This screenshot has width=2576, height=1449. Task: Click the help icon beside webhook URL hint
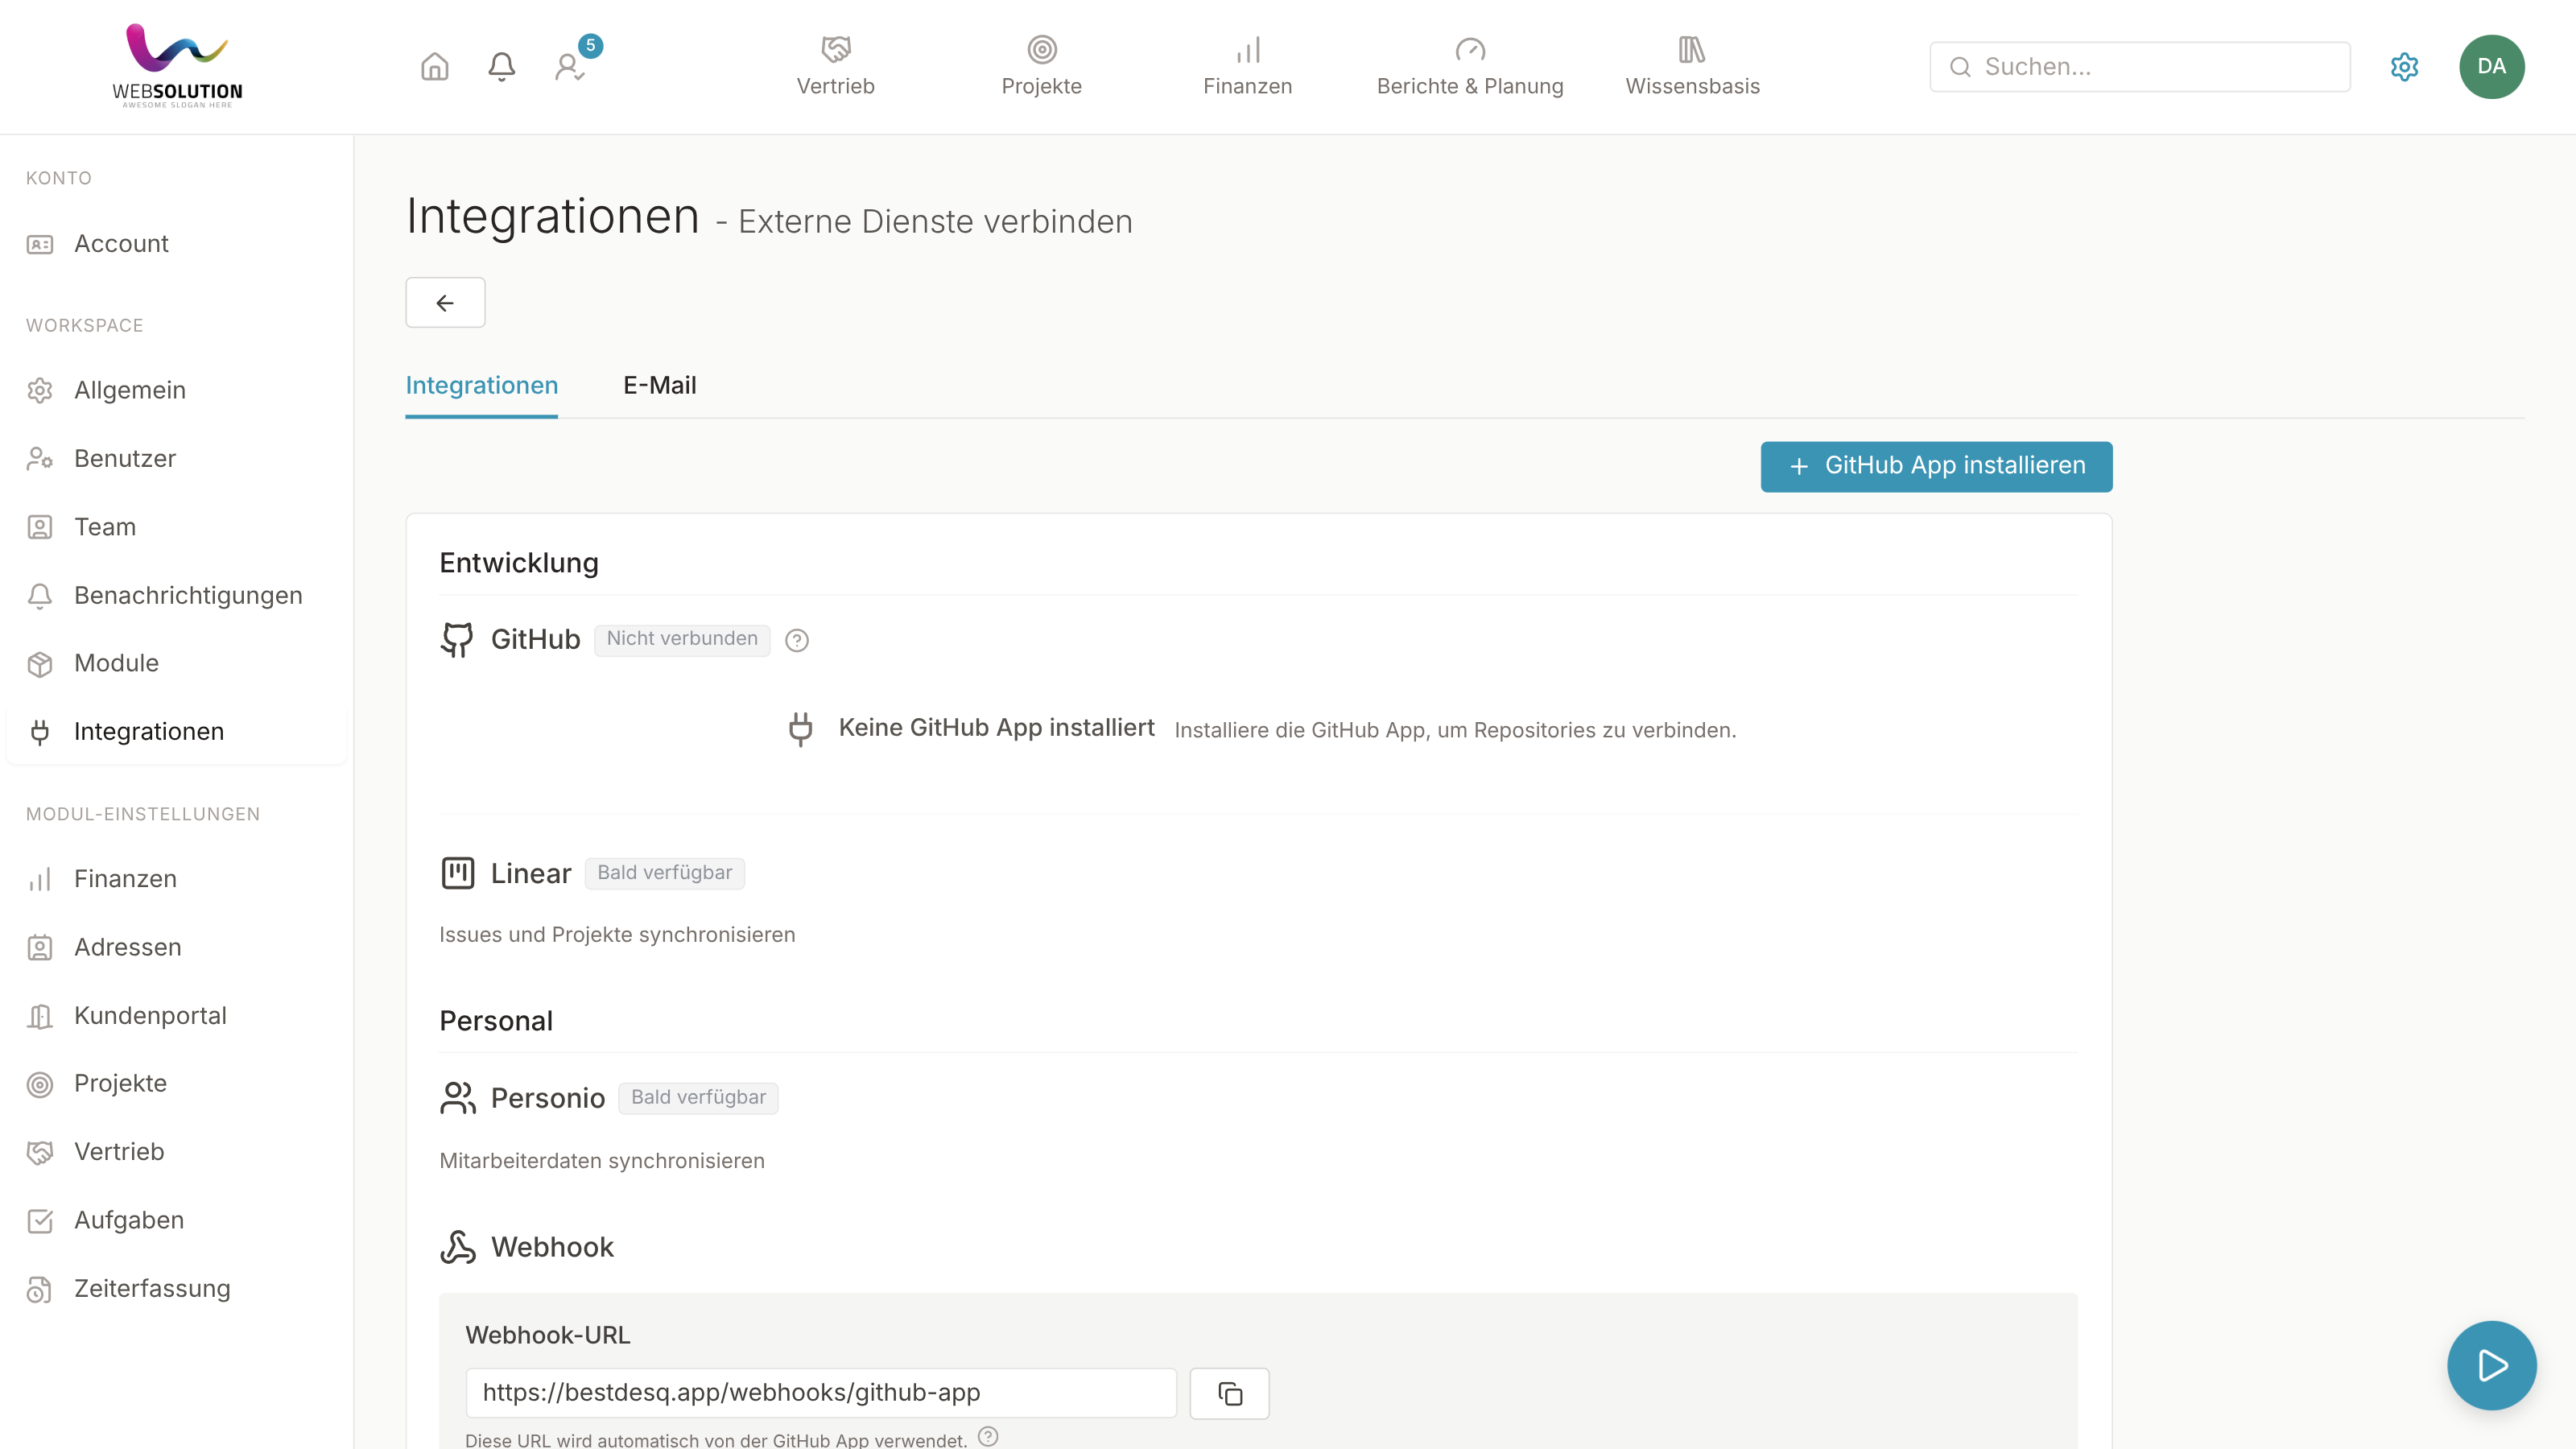click(988, 1437)
